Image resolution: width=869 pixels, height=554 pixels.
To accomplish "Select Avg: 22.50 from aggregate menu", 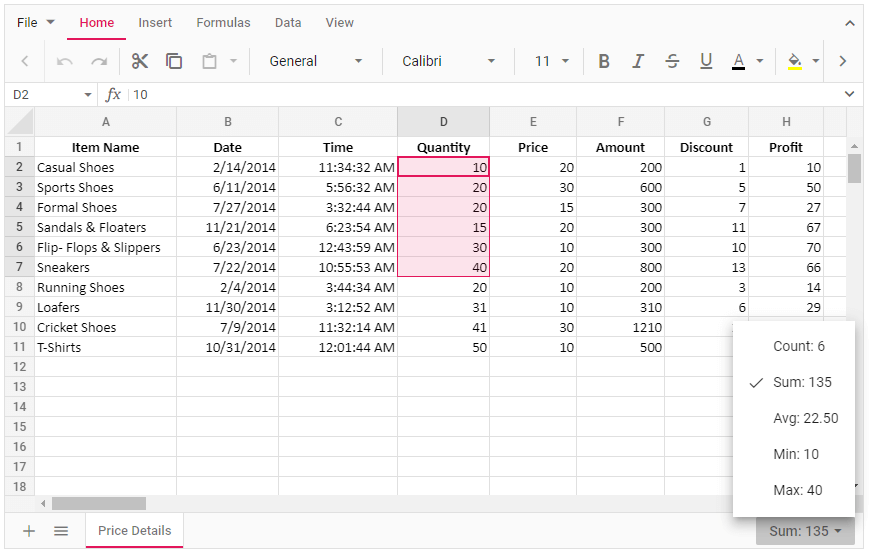I will click(805, 418).
